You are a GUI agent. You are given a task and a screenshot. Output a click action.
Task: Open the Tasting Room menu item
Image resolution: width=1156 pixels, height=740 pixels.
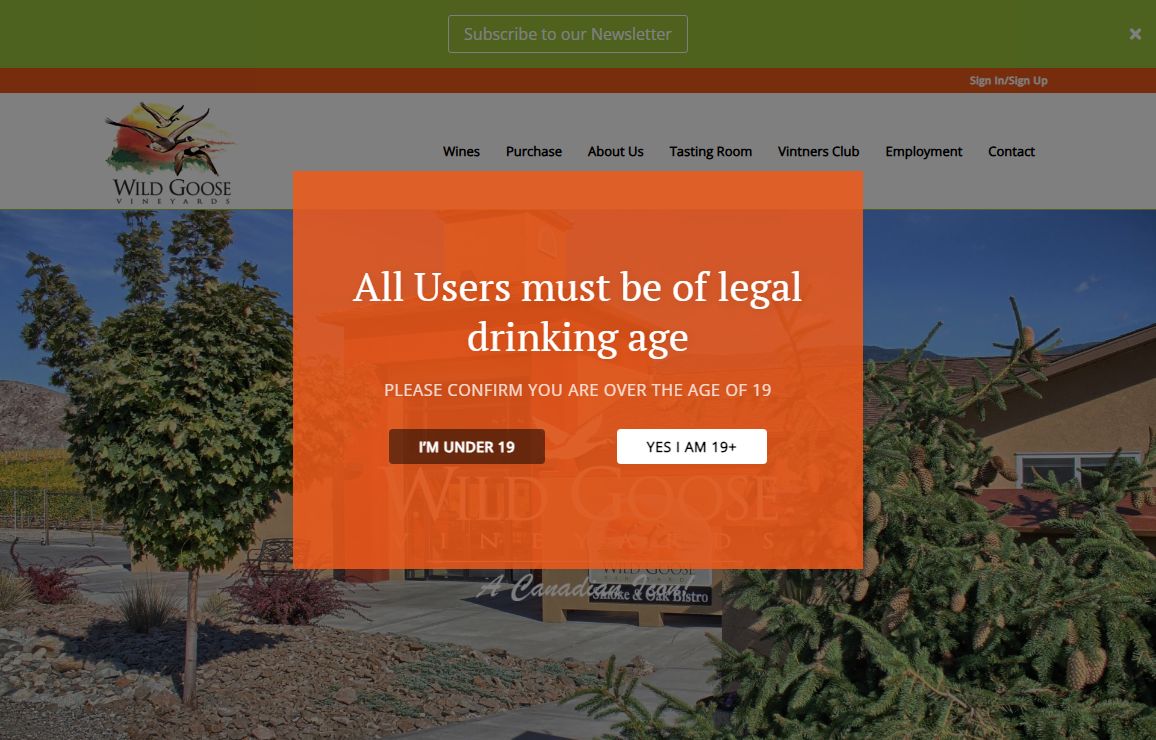[x=711, y=151]
